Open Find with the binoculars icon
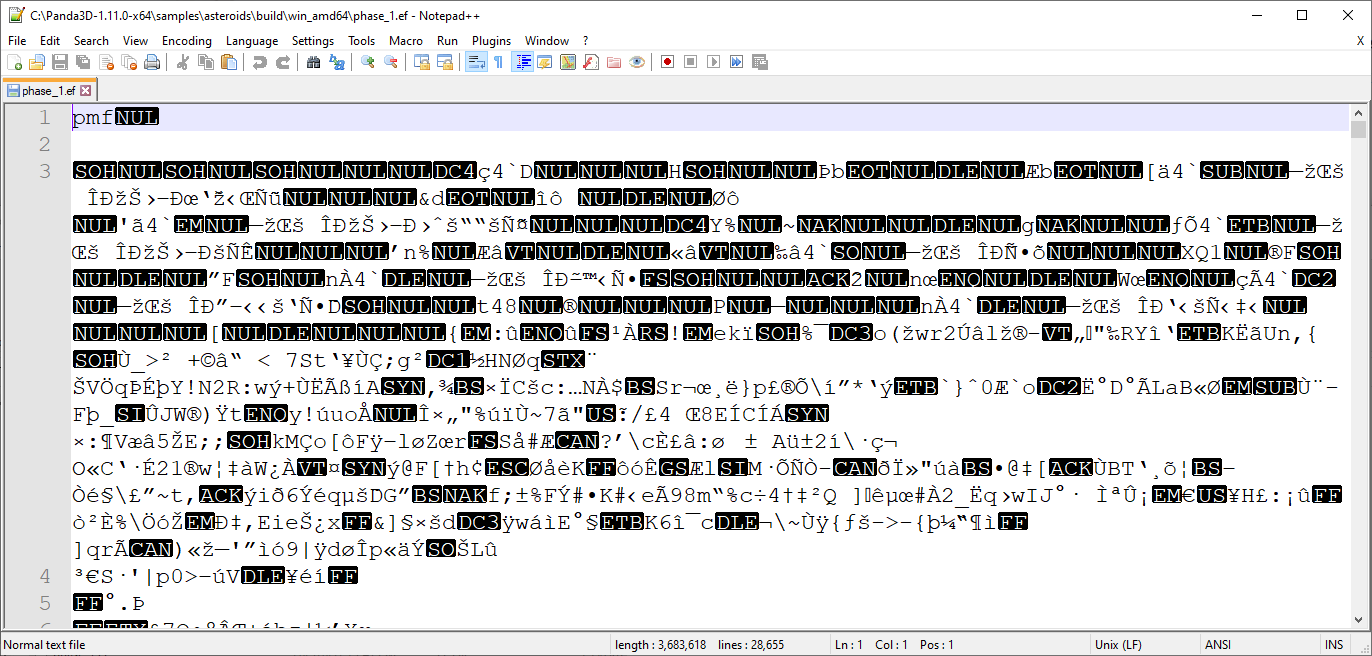 [313, 62]
